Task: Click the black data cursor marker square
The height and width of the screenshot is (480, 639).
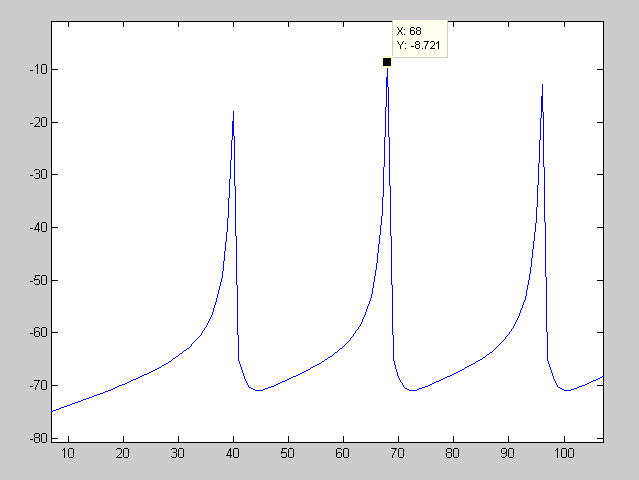Action: 387,62
